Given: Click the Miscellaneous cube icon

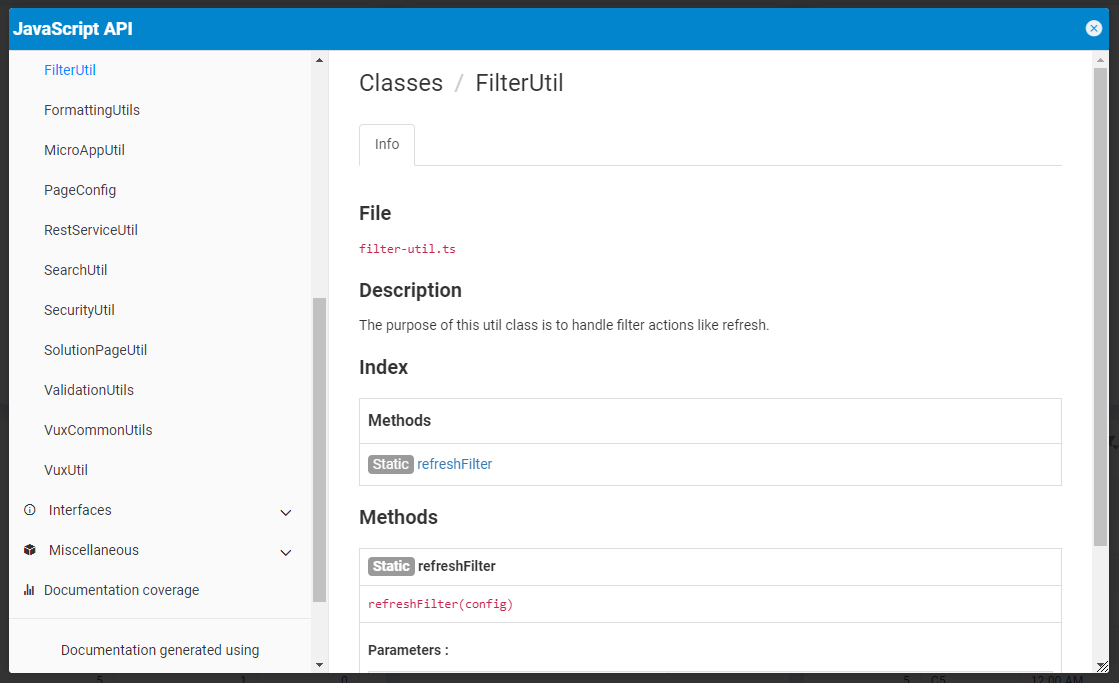Looking at the screenshot, I should point(29,550).
